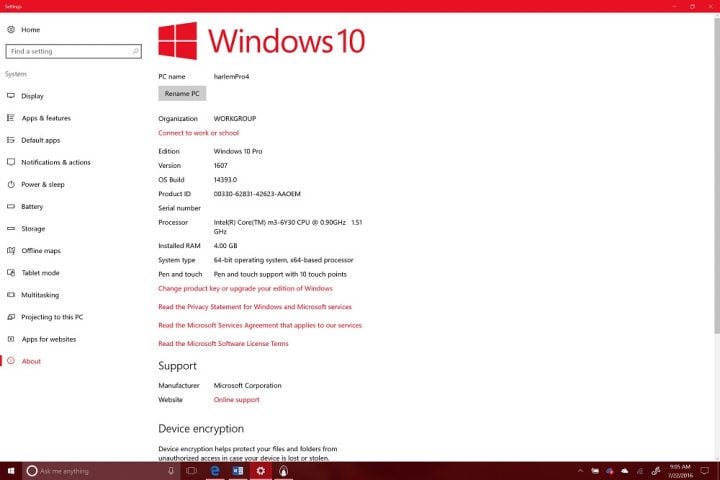Open Microsoft Software License Terms link
The height and width of the screenshot is (480, 720).
223,344
